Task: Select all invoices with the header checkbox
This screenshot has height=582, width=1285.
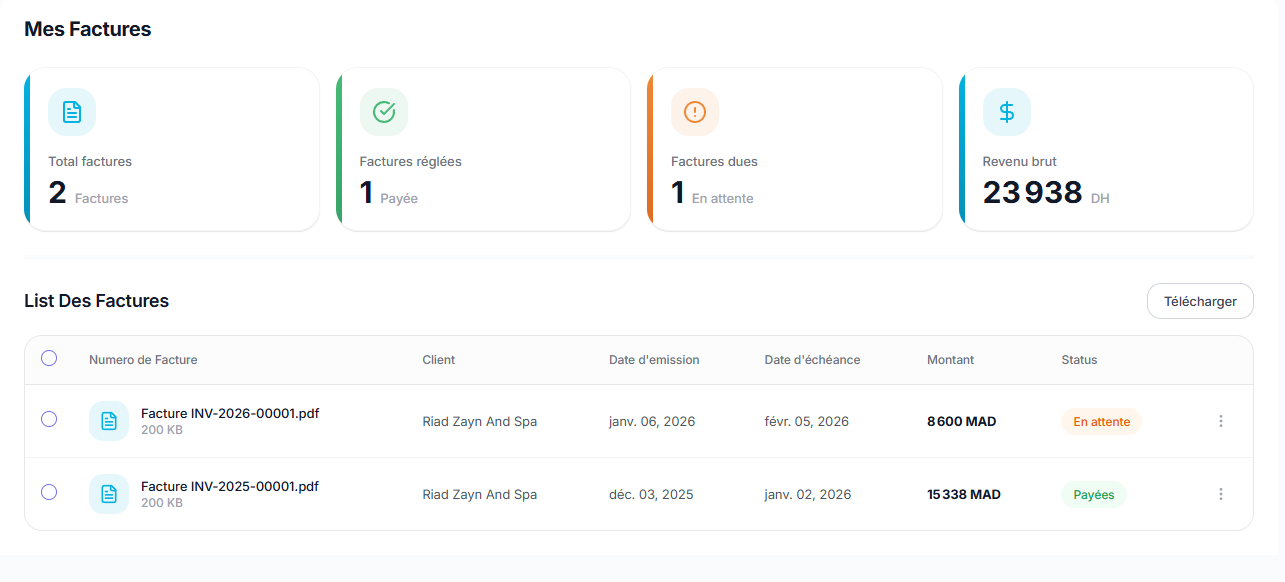Action: [x=49, y=358]
